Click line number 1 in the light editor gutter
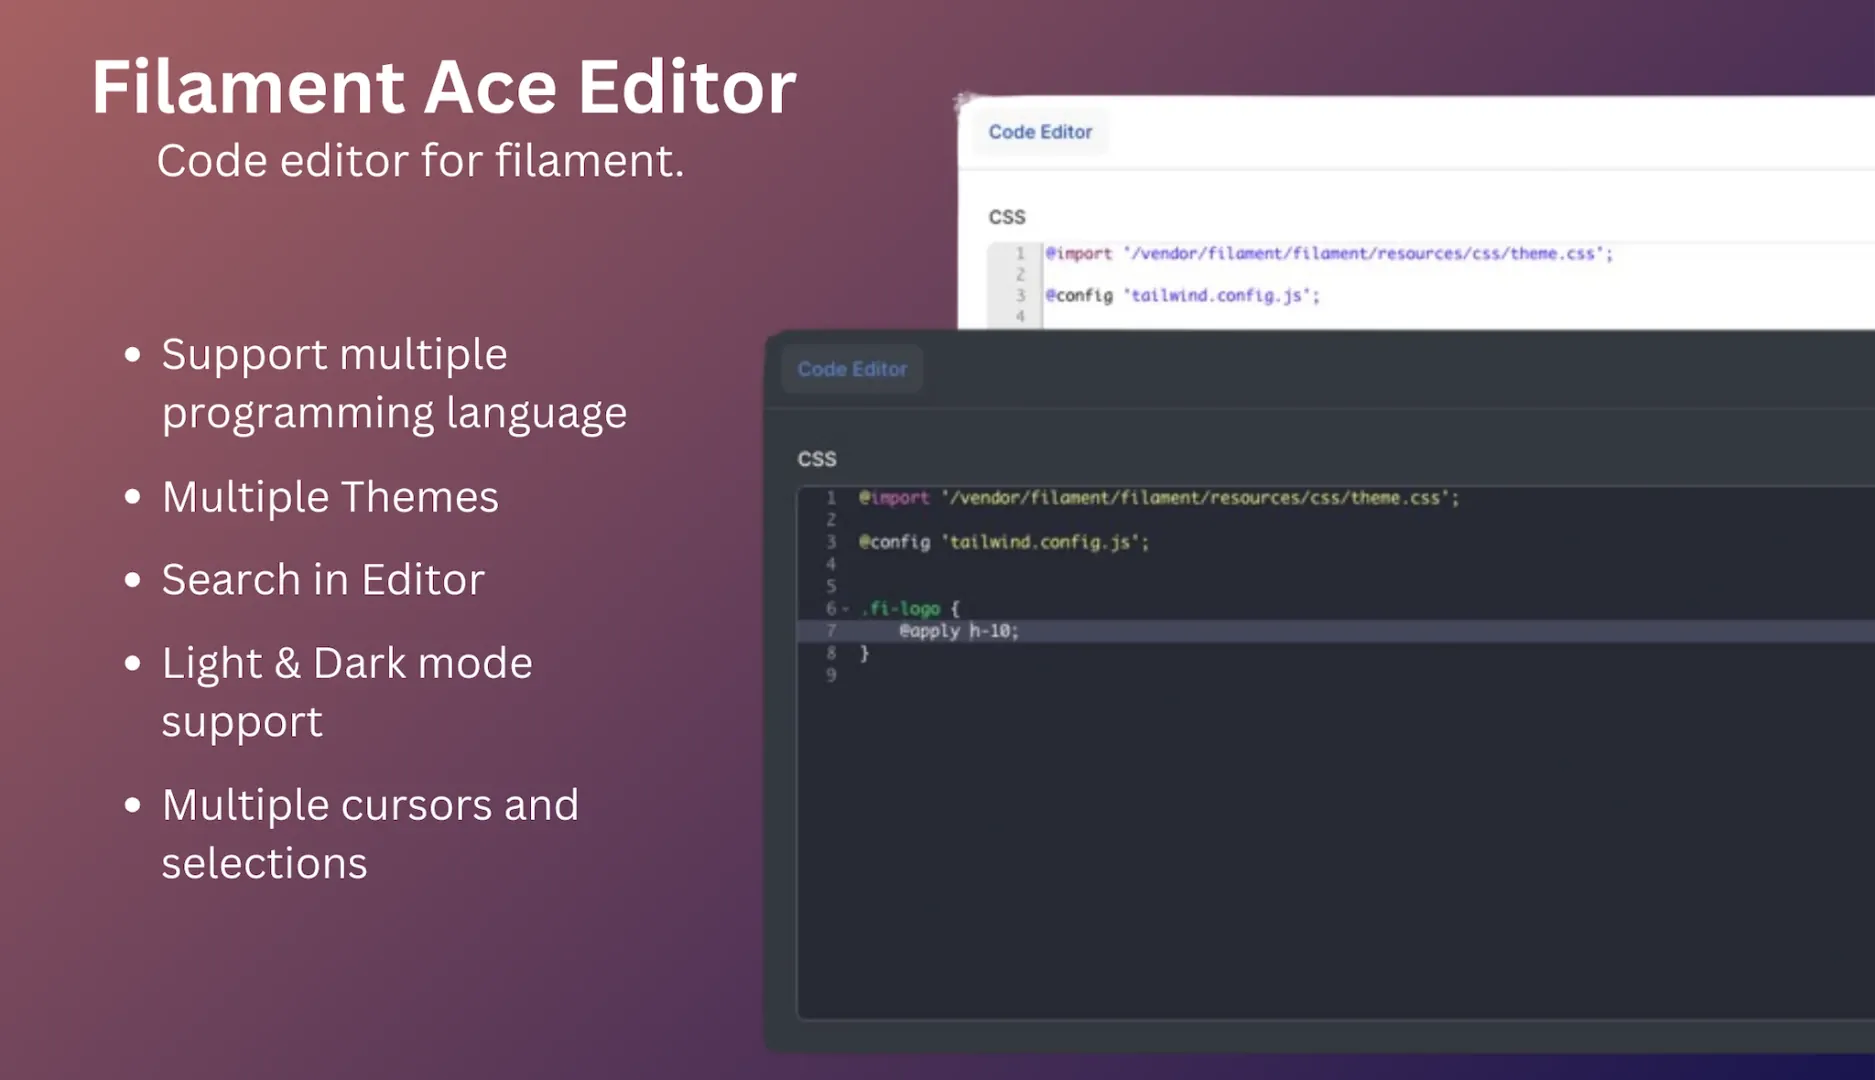Viewport: 1875px width, 1080px height. (1020, 253)
